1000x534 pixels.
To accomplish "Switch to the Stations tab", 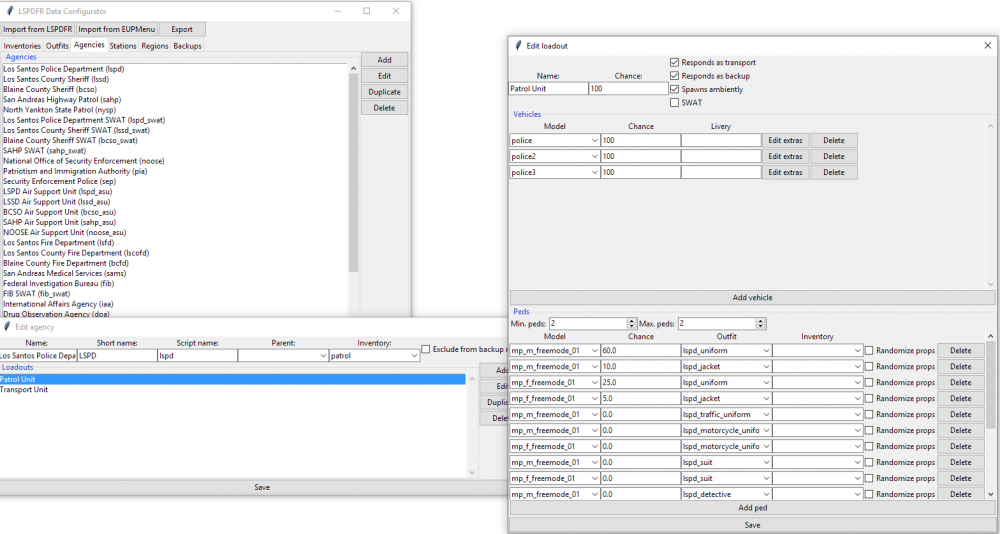I will coord(122,46).
